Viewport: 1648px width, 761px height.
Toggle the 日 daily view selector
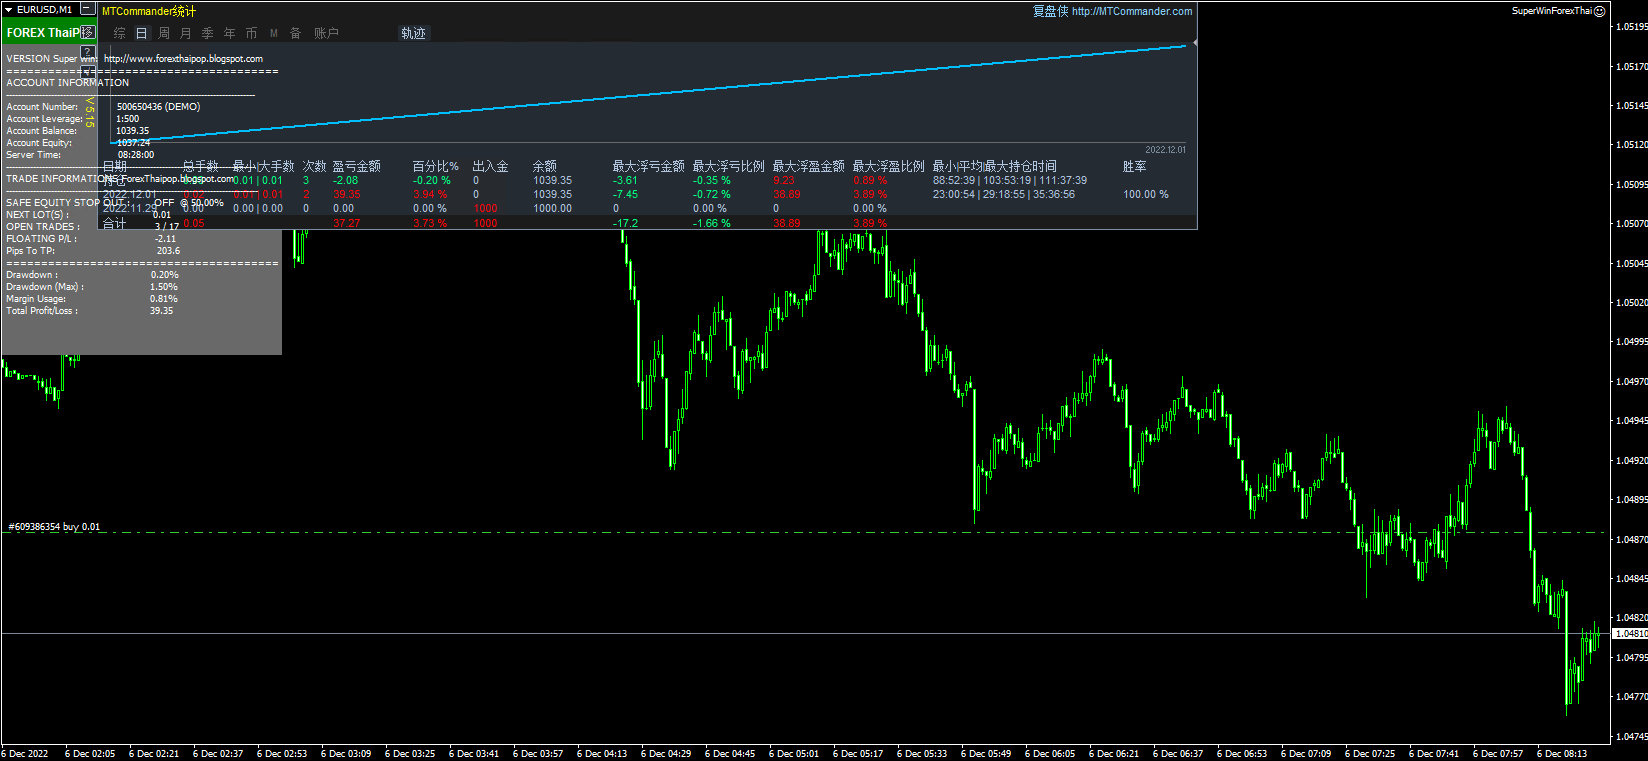pos(142,33)
